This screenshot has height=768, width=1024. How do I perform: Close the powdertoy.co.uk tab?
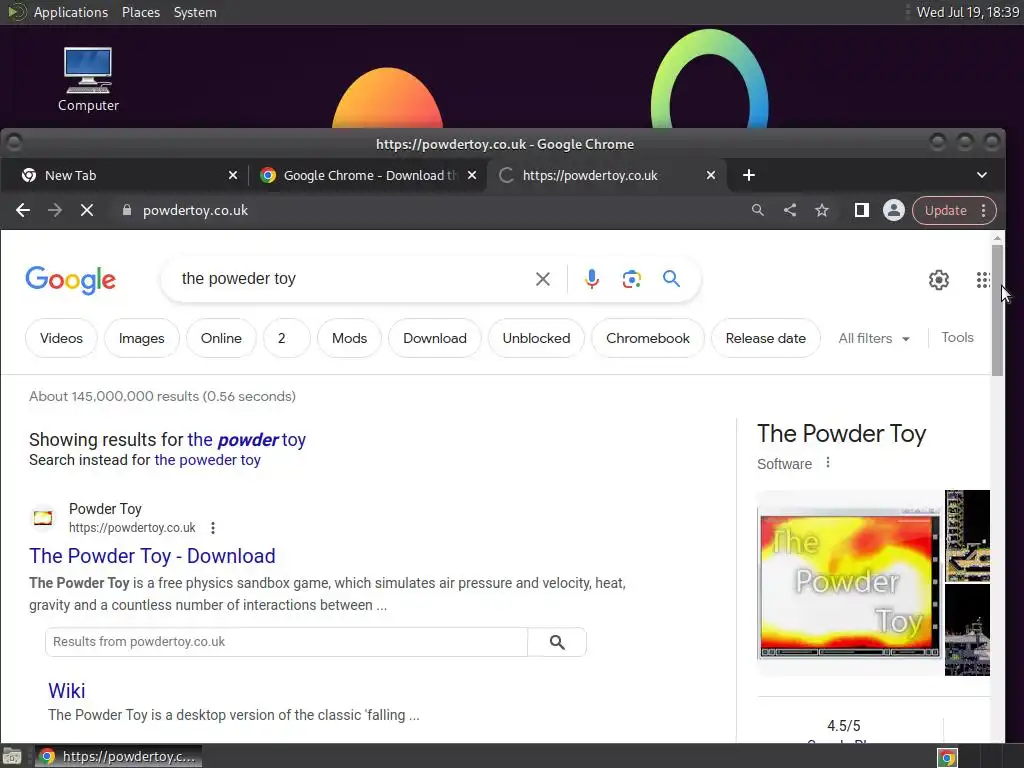[711, 175]
